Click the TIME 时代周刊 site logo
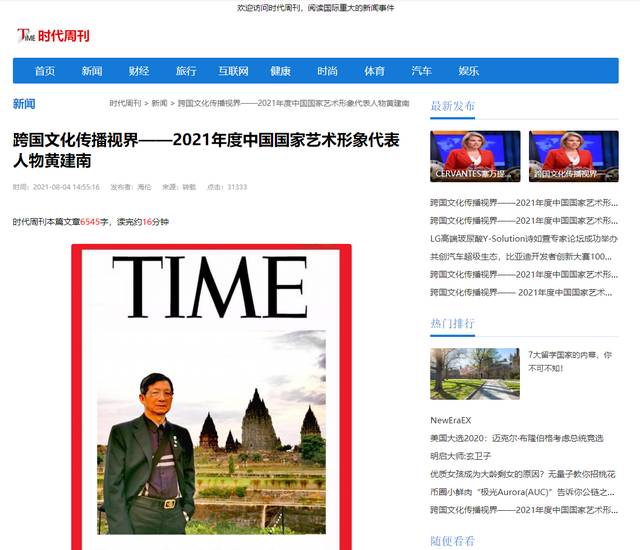This screenshot has width=640, height=550. point(54,35)
